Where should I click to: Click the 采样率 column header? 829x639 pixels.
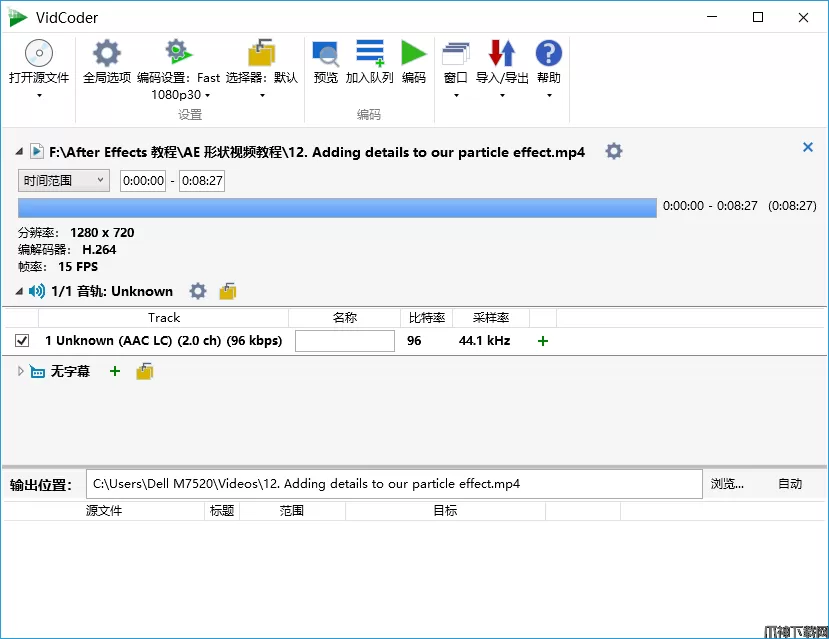click(491, 318)
